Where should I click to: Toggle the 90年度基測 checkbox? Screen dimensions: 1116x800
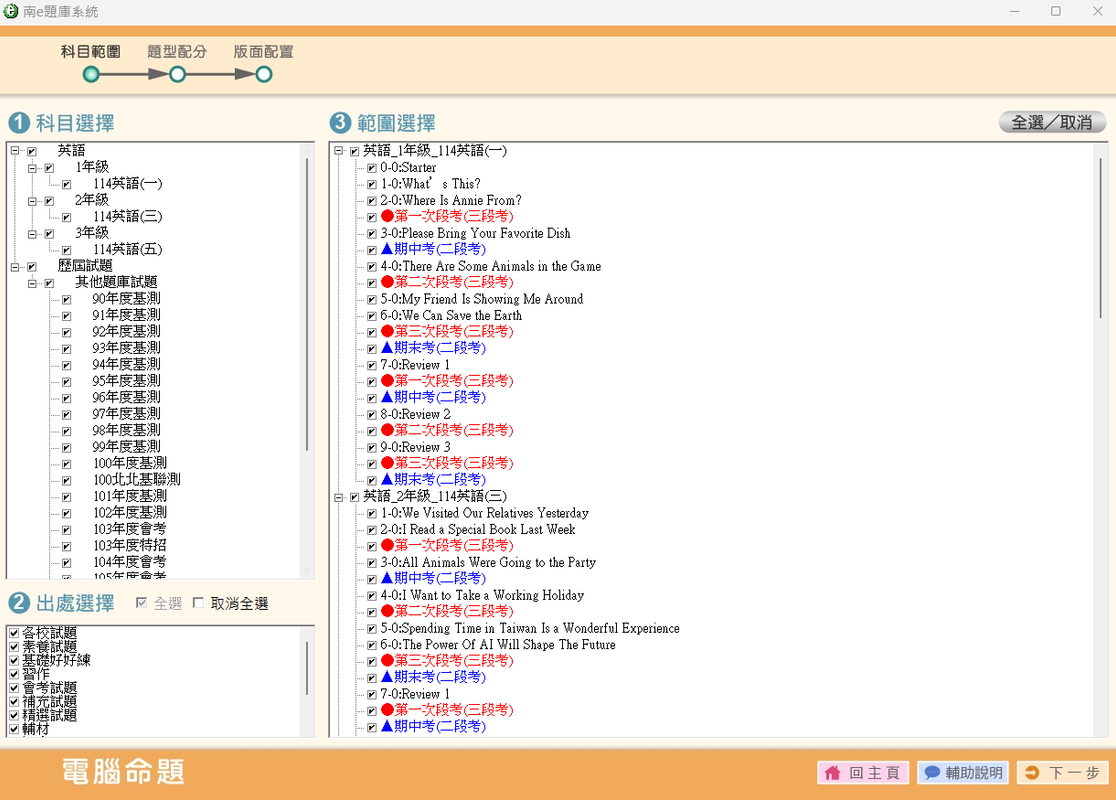tap(66, 300)
